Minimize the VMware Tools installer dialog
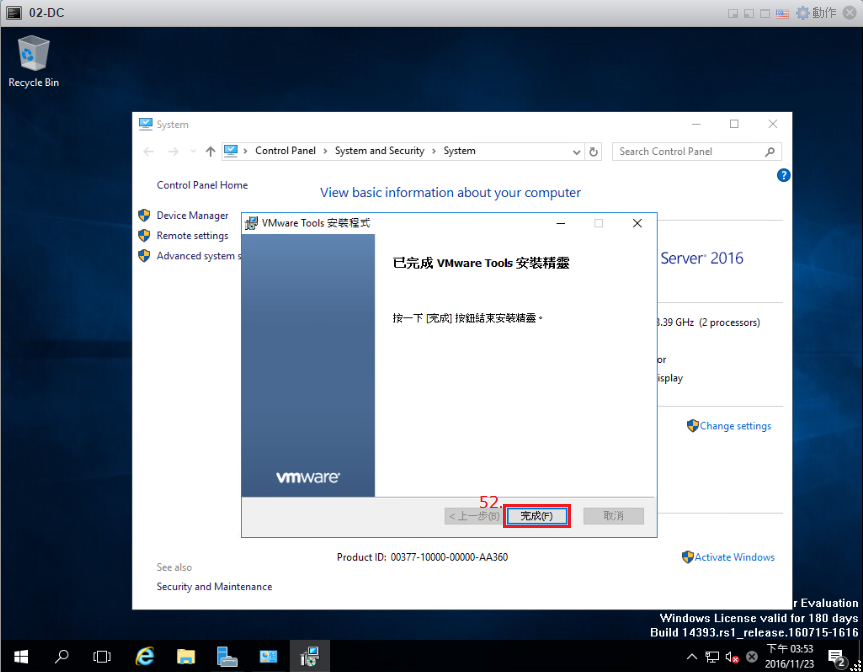Screen dimensions: 863x672 pos(561,223)
